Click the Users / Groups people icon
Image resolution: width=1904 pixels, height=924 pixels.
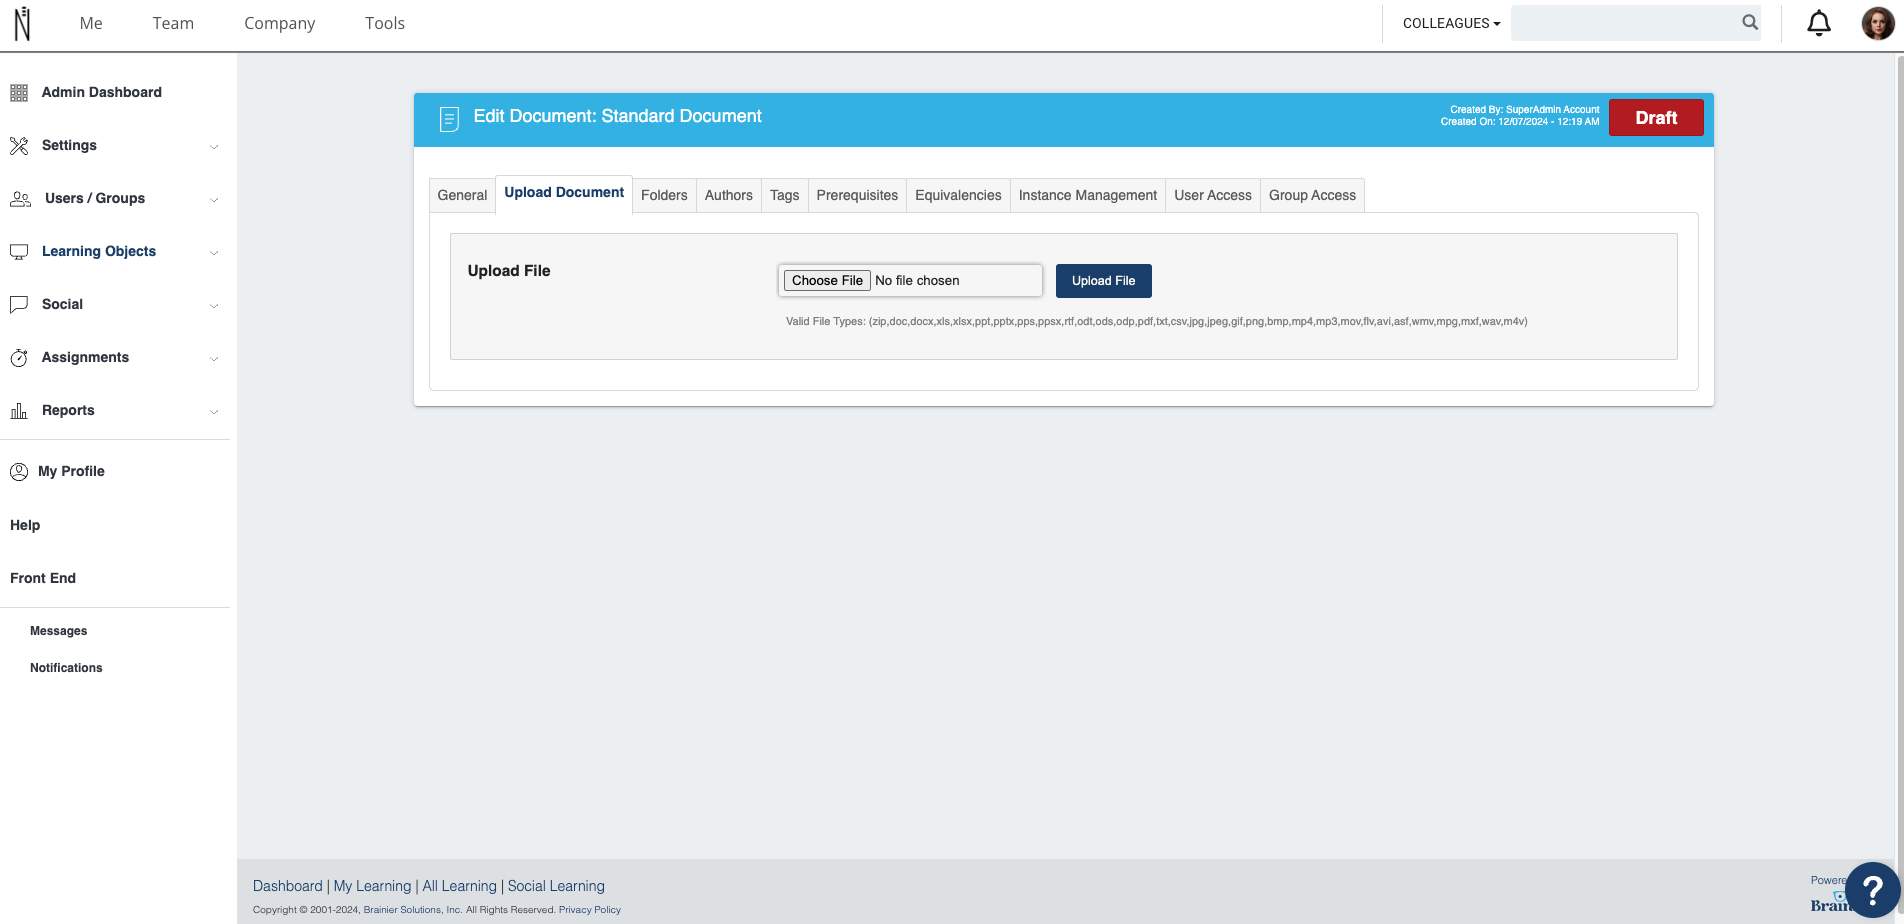(20, 199)
